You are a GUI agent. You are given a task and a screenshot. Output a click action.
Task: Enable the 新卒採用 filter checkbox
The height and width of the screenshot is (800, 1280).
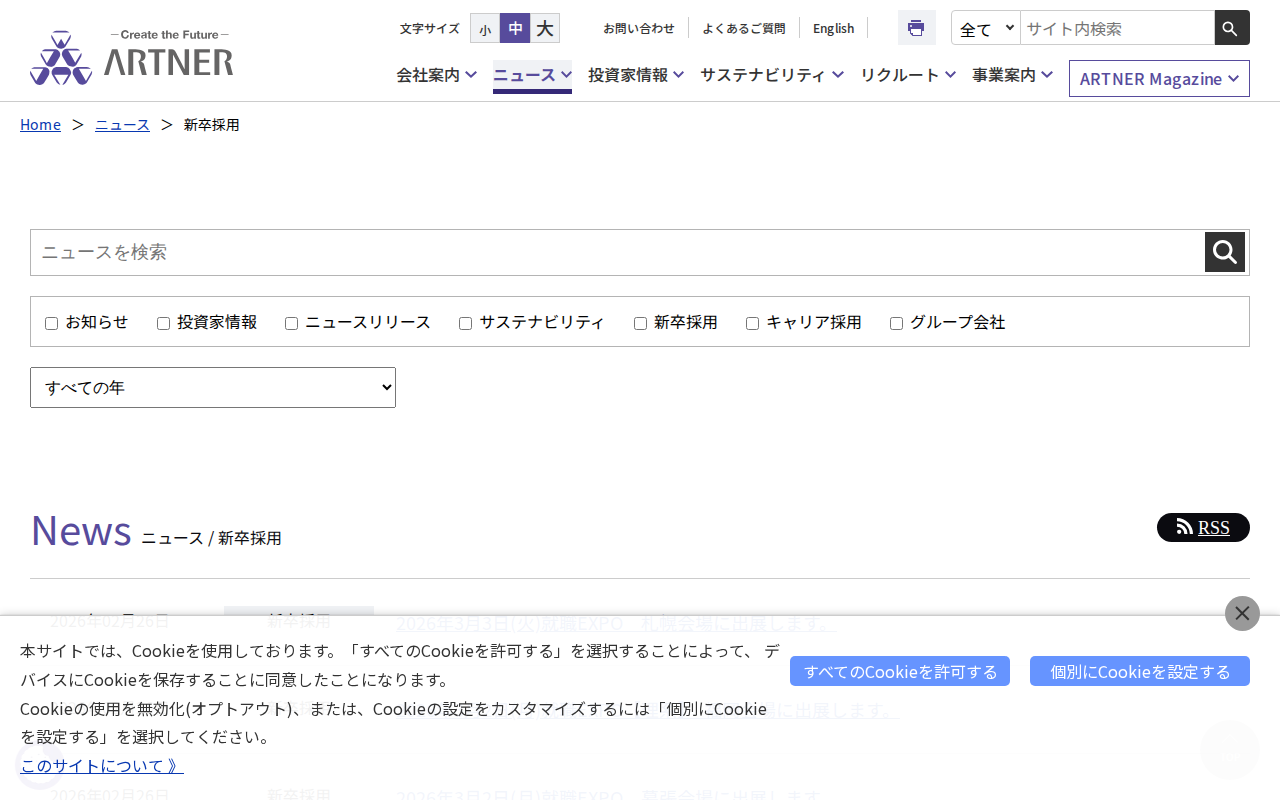[640, 323]
